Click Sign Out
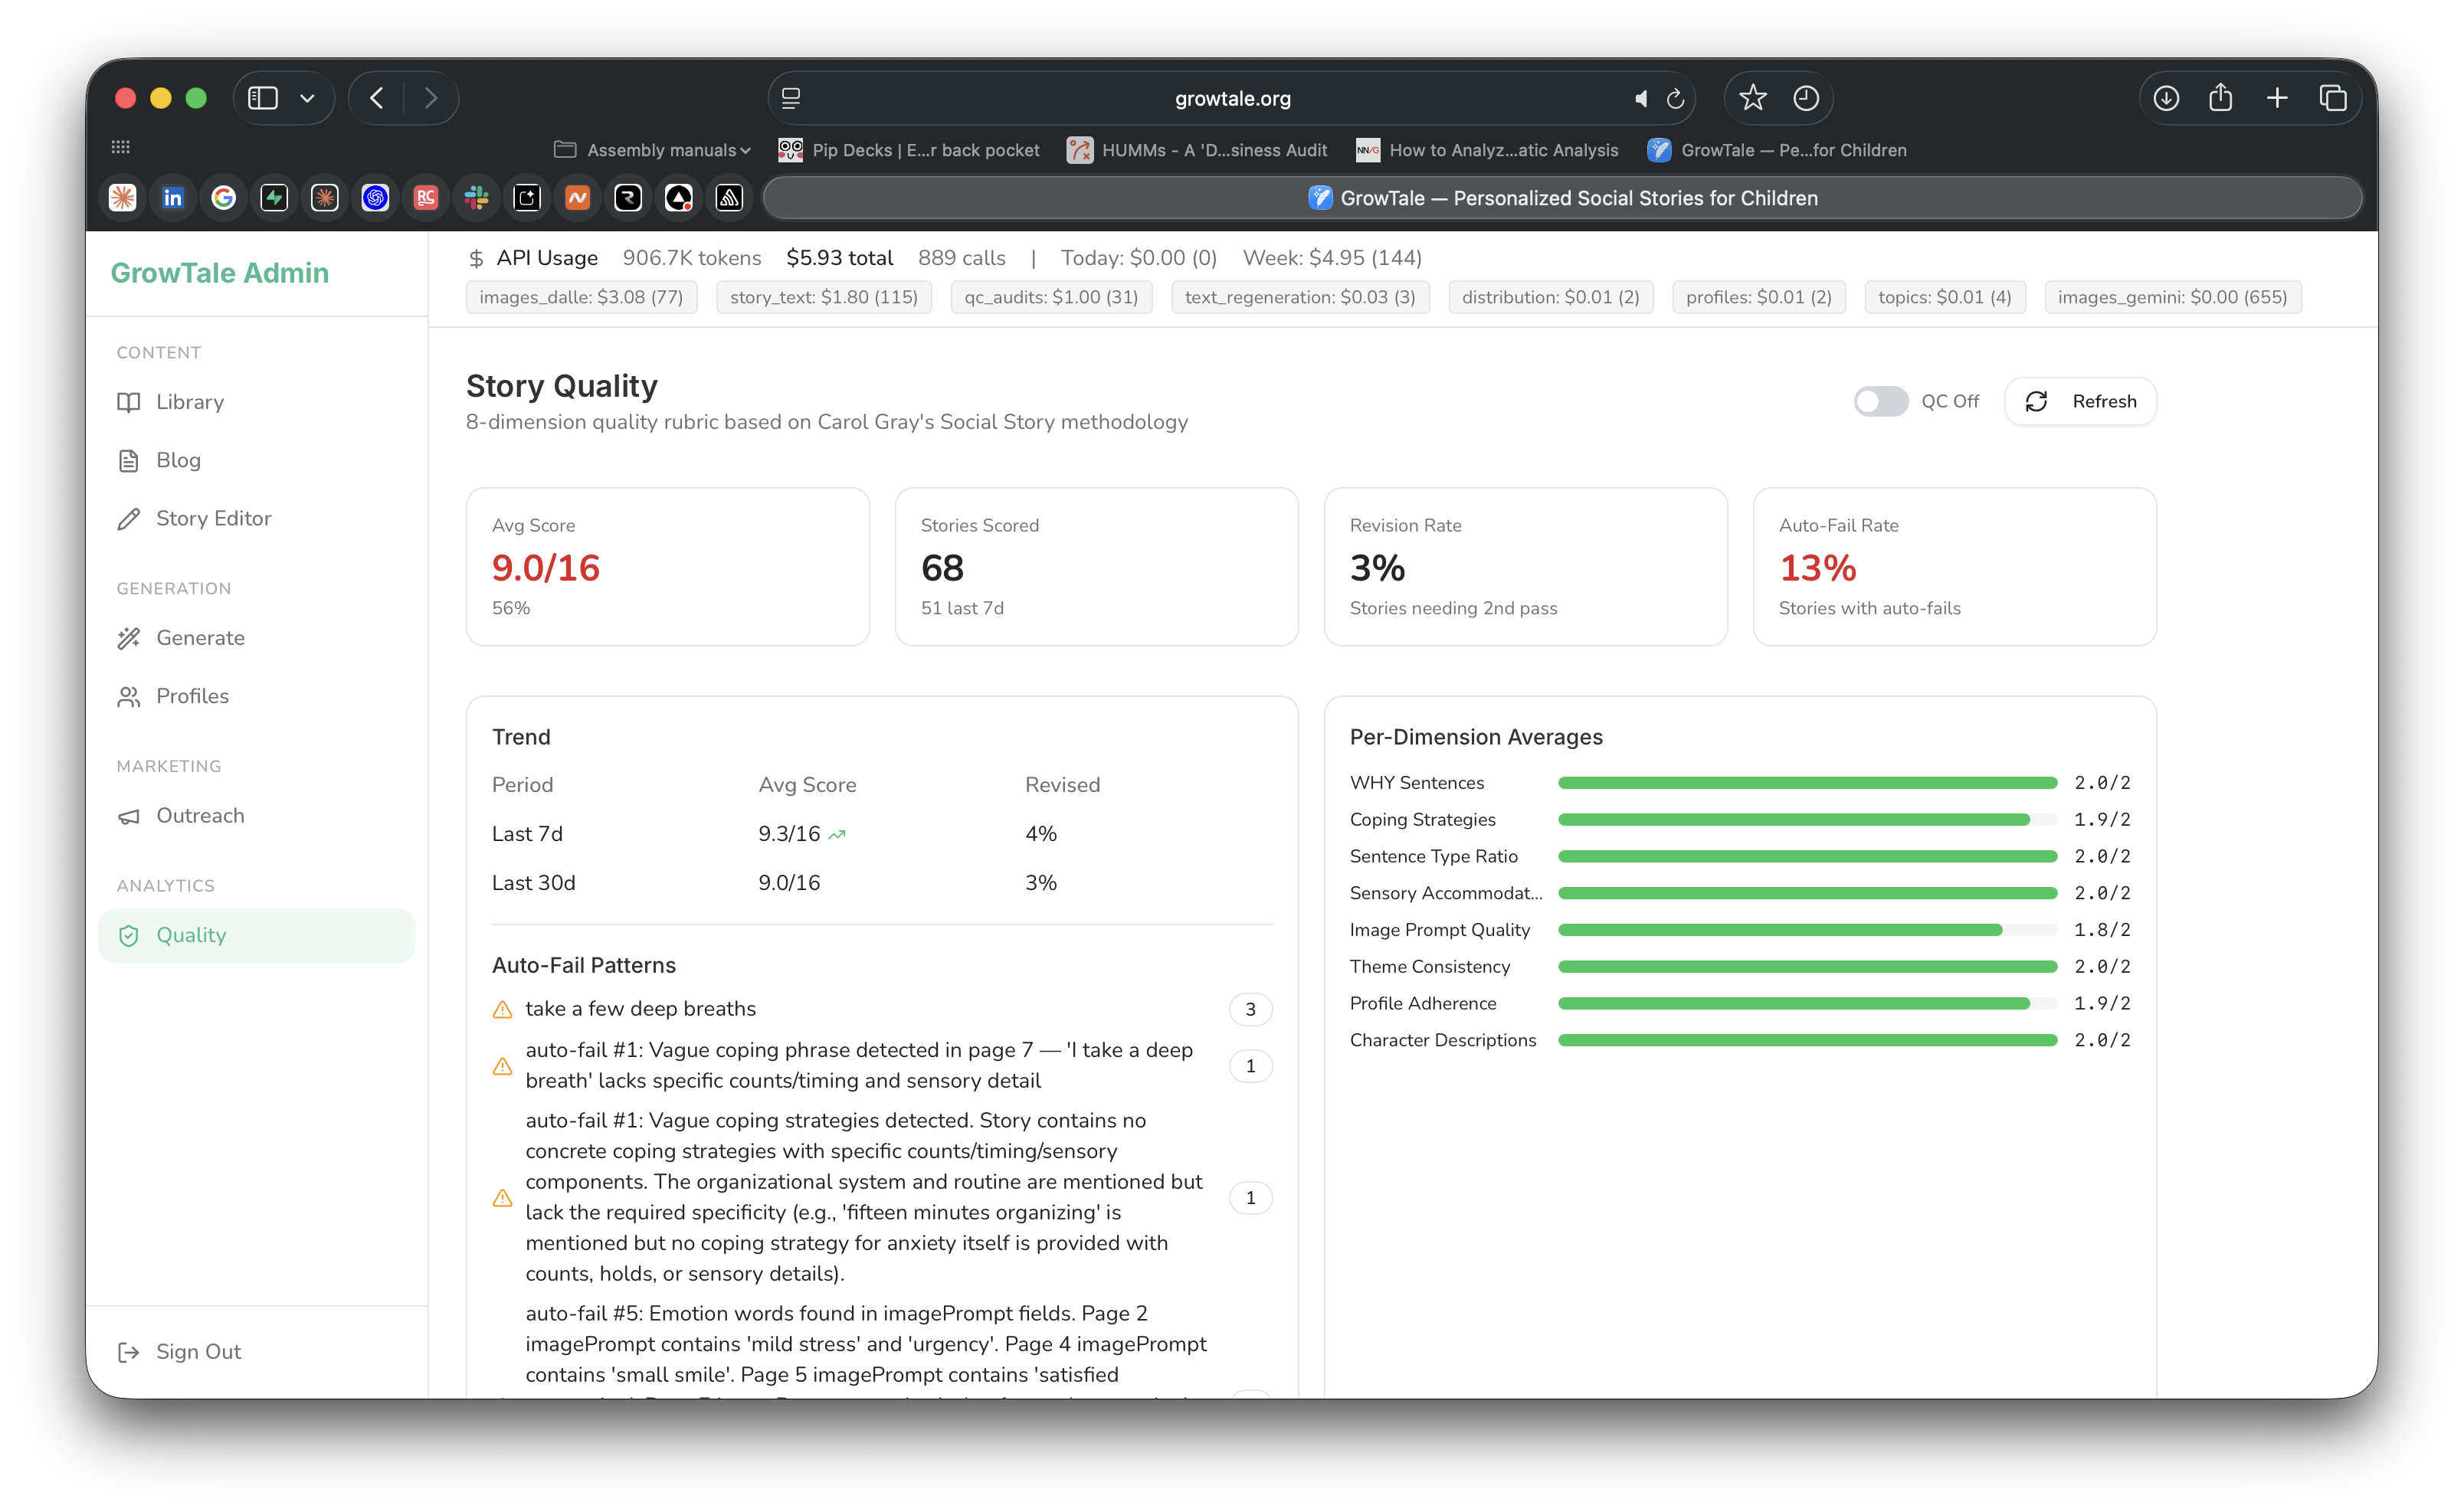The height and width of the screenshot is (1512, 2464). (x=198, y=1352)
